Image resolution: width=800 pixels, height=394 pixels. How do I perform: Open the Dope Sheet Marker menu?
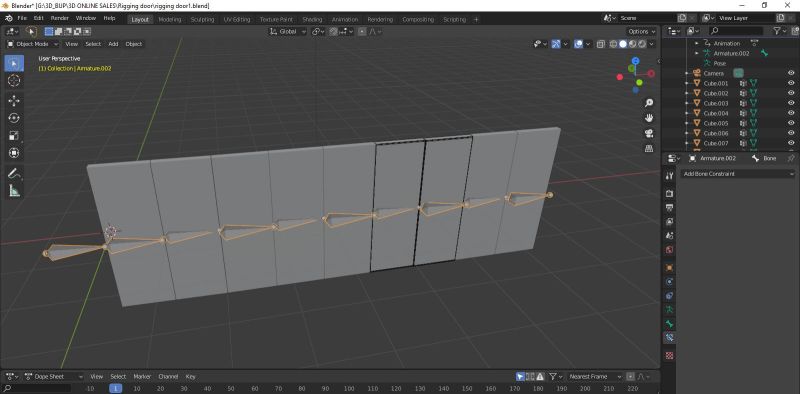coord(142,377)
